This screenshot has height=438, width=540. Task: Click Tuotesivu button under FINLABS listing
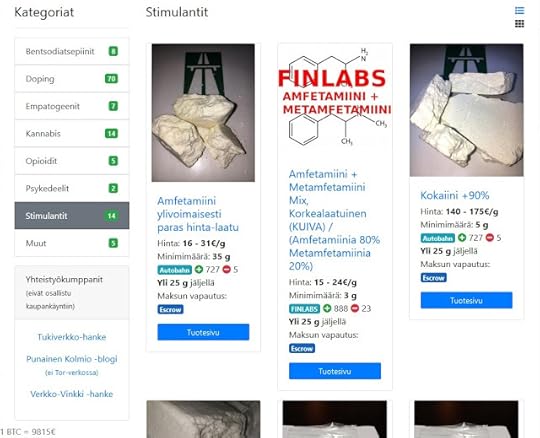(335, 371)
